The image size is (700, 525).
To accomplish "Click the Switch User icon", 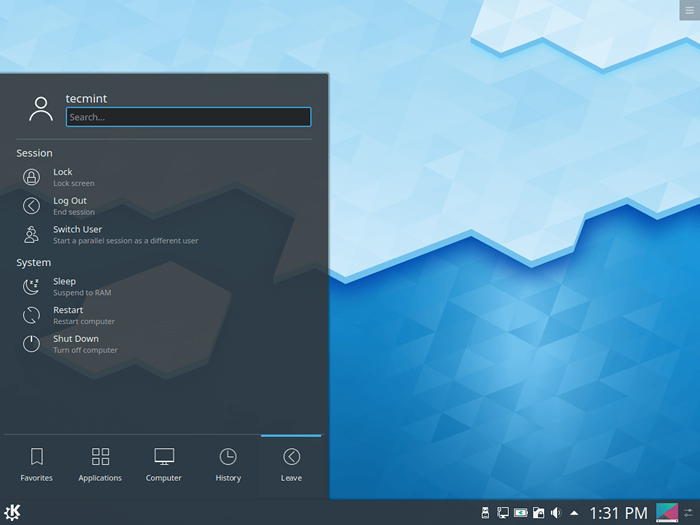I will [32, 234].
